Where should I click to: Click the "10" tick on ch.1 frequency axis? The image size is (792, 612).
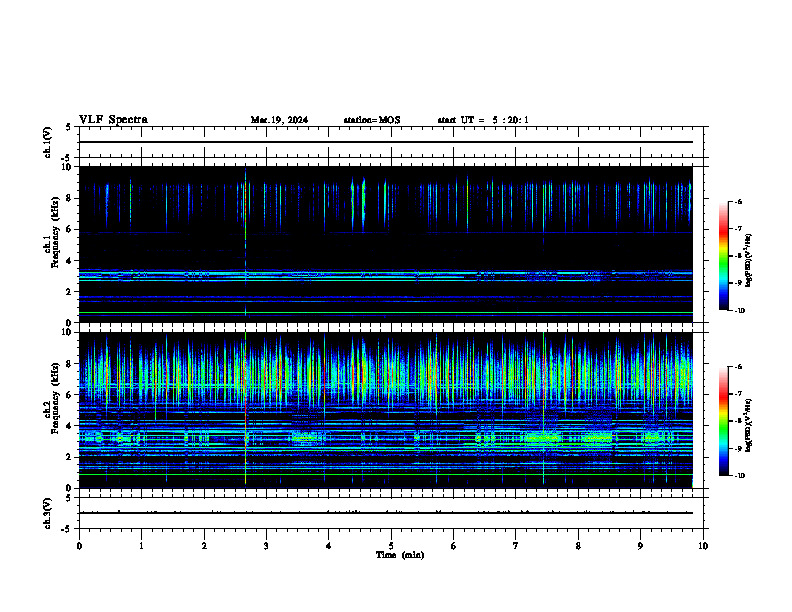68,167
